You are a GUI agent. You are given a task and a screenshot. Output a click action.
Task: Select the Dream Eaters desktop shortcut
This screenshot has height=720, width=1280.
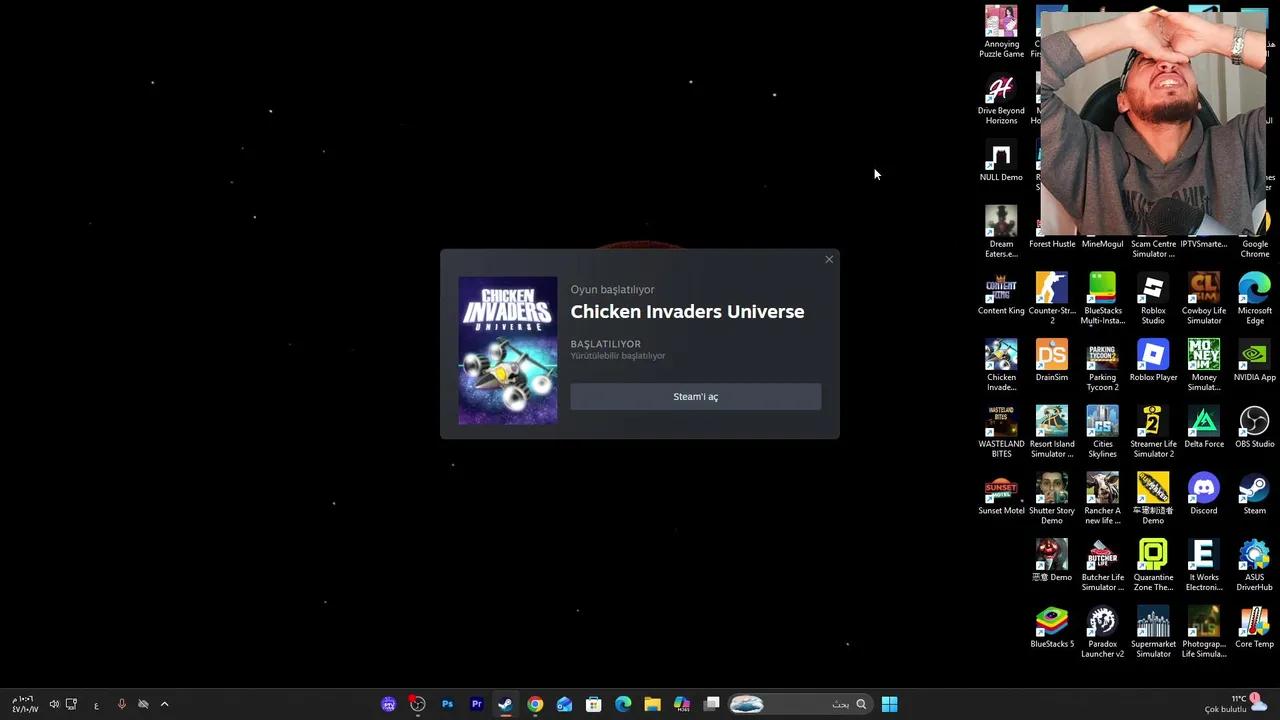1001,232
